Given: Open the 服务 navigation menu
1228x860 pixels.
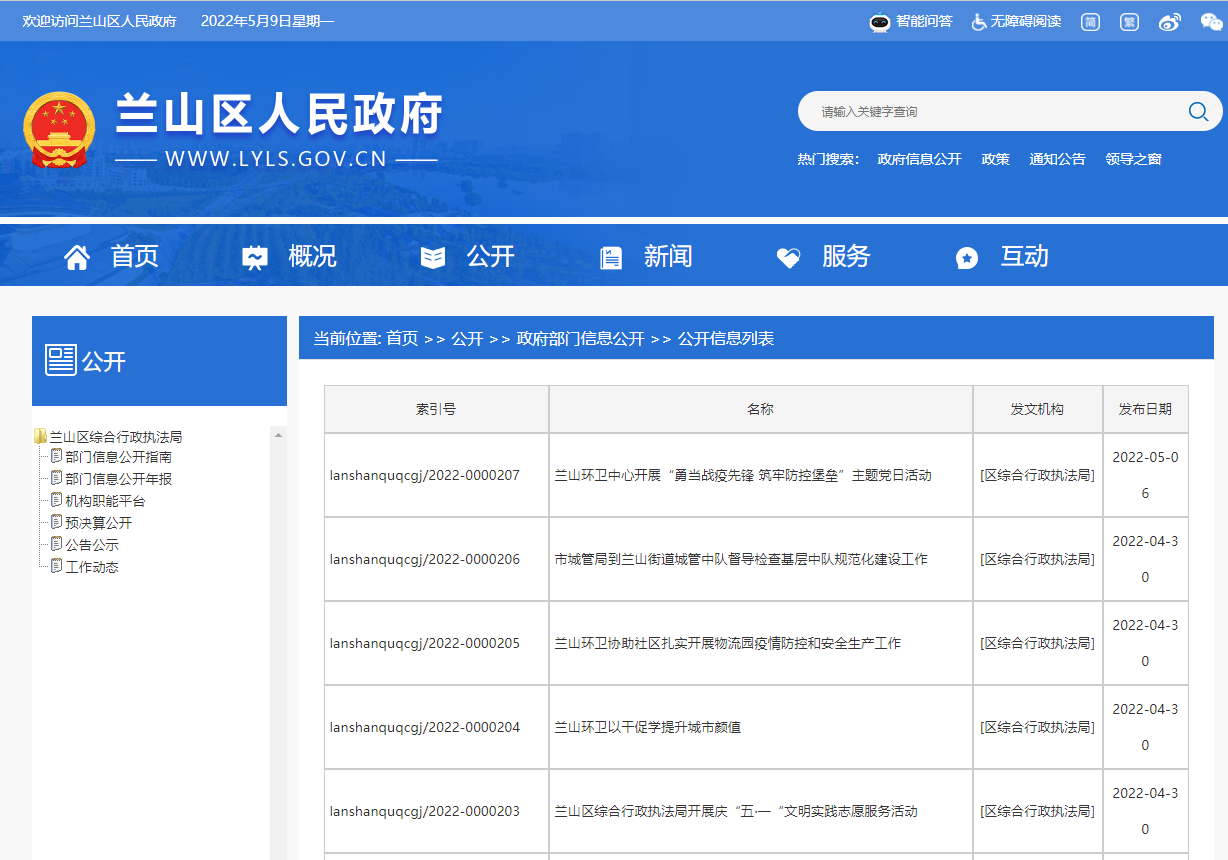Looking at the screenshot, I should tap(846, 257).
